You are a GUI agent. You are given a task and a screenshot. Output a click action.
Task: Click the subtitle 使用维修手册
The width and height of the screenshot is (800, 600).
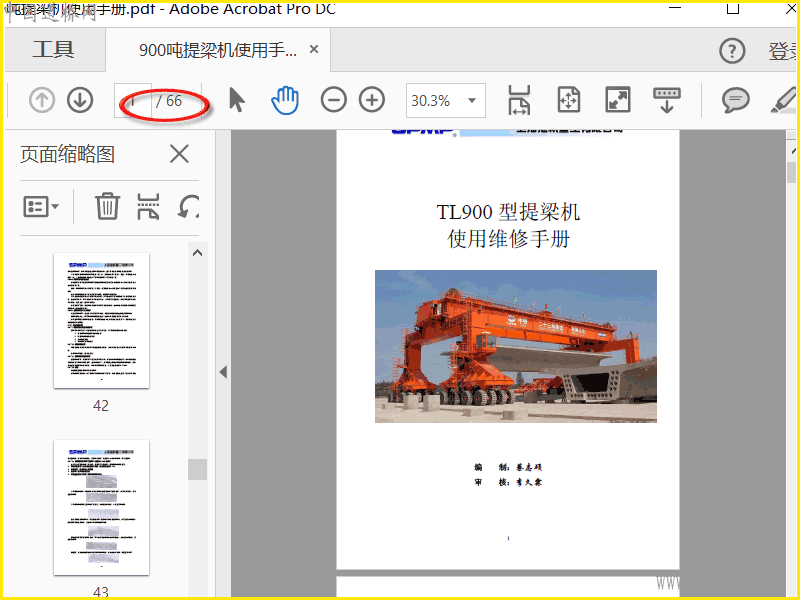[509, 239]
